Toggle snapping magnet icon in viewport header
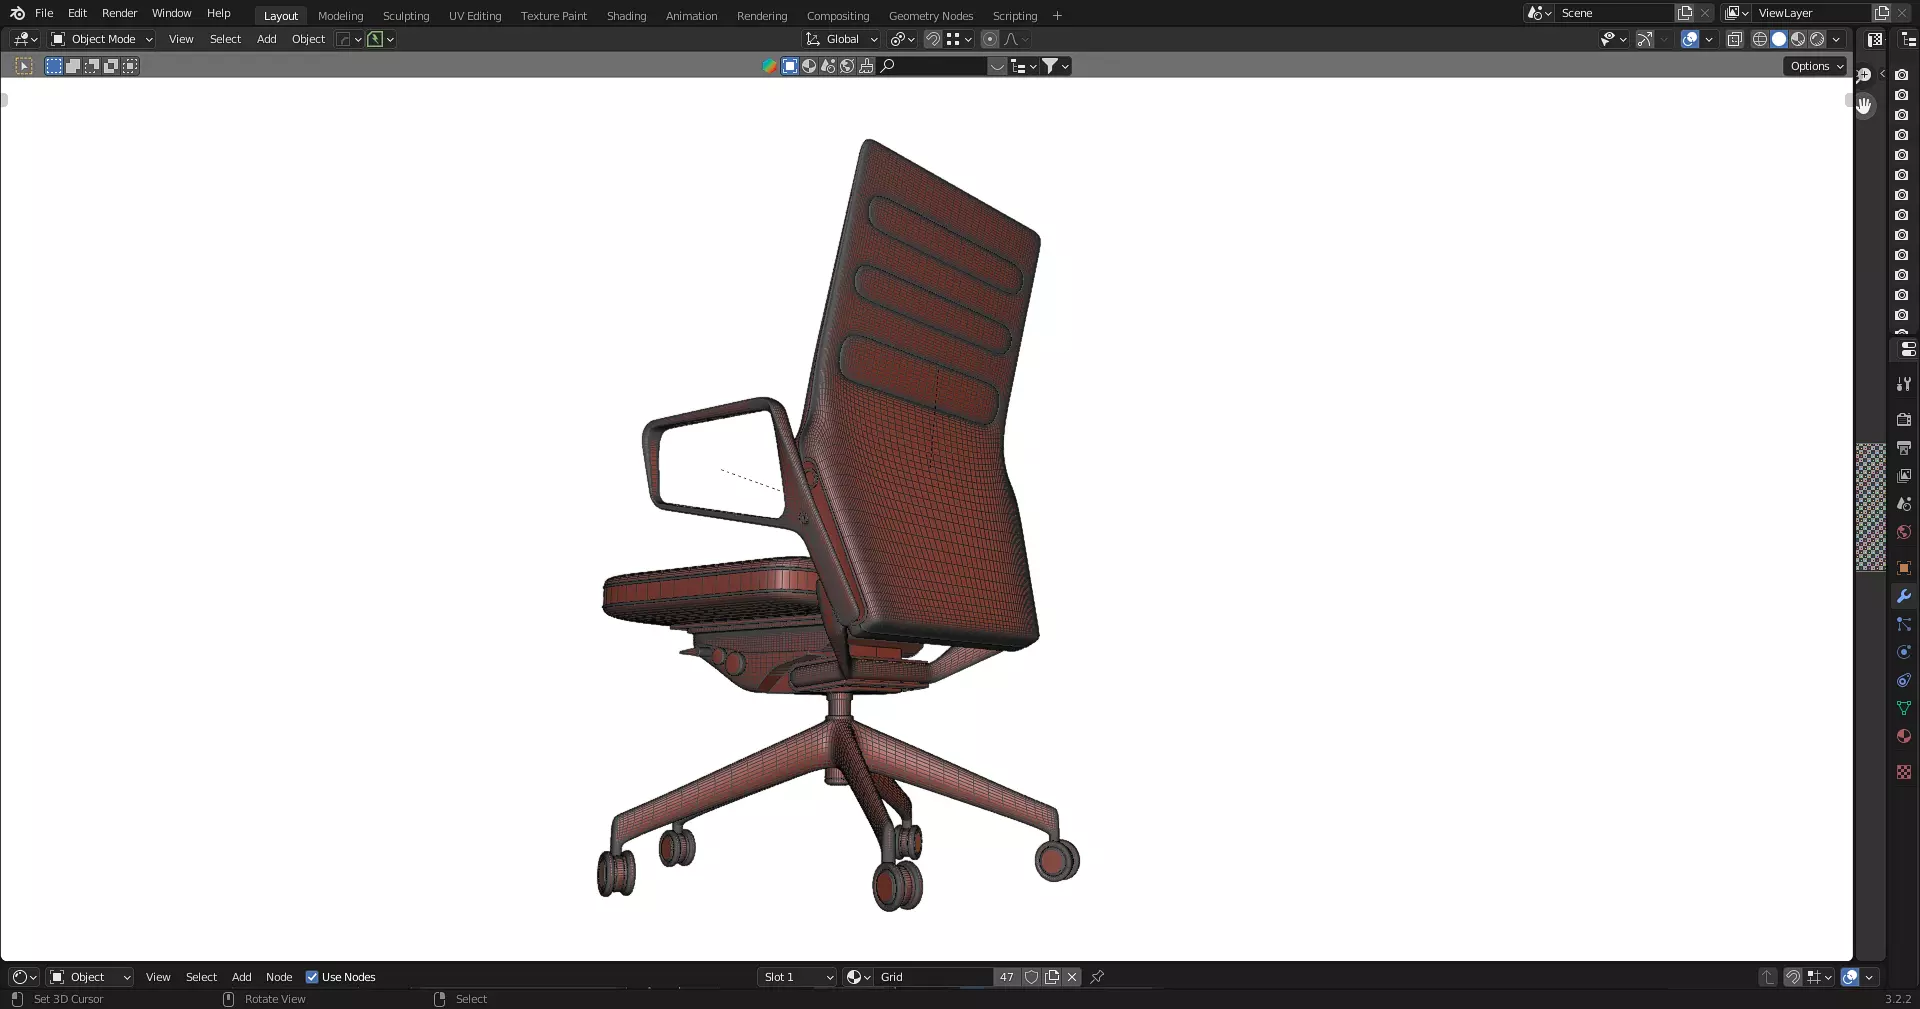 [932, 39]
